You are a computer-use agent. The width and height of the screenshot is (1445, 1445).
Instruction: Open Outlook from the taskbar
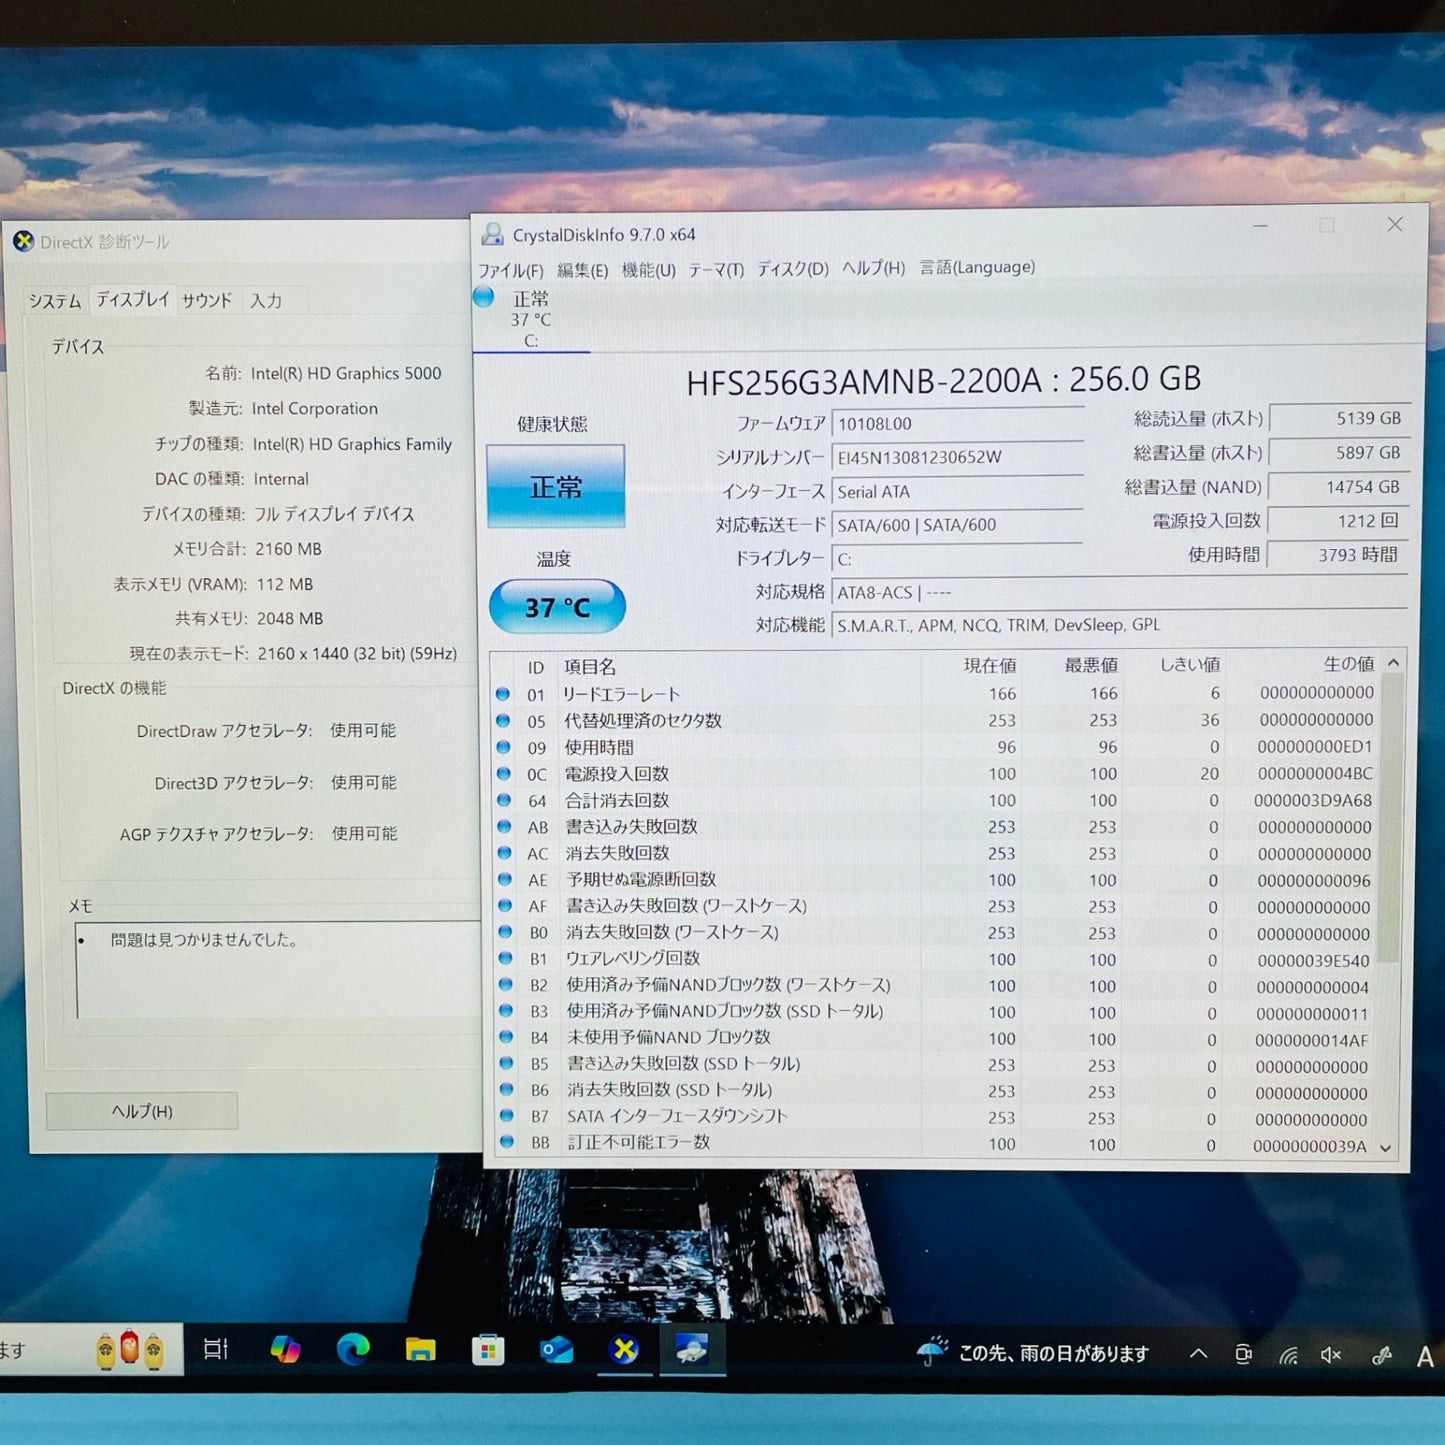[556, 1350]
